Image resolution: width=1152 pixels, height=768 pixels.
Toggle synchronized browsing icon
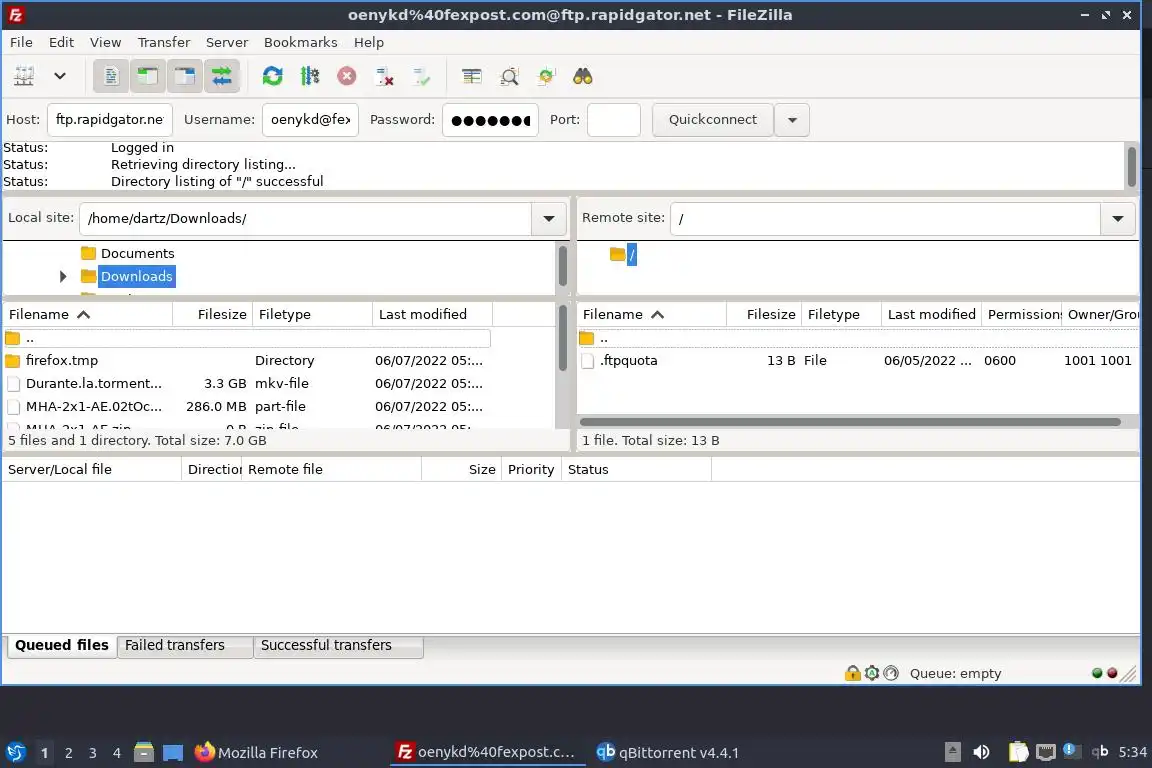546,76
